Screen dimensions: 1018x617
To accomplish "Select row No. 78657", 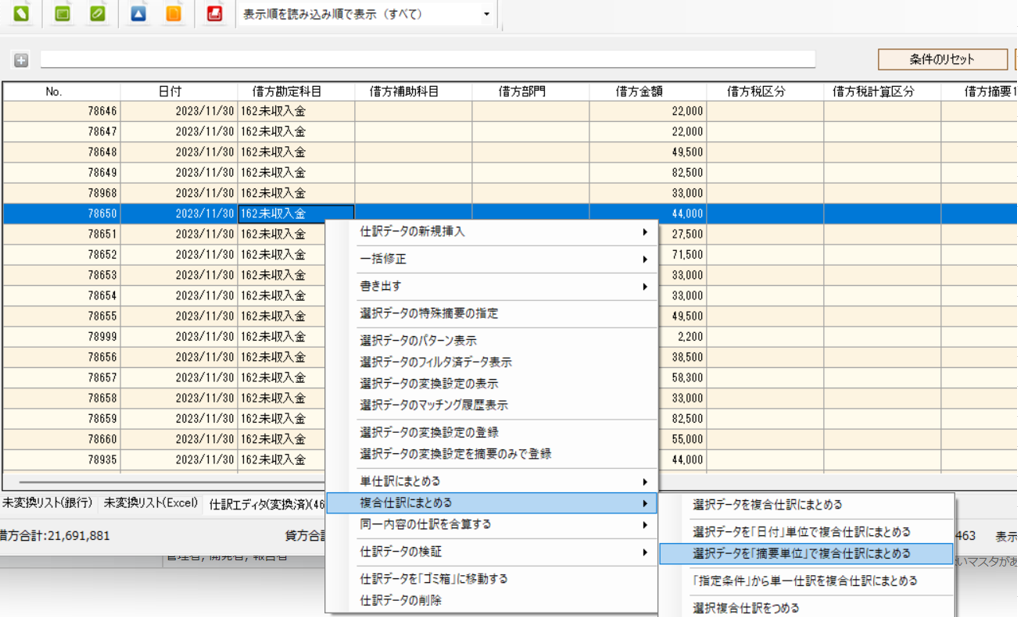I will [164, 377].
